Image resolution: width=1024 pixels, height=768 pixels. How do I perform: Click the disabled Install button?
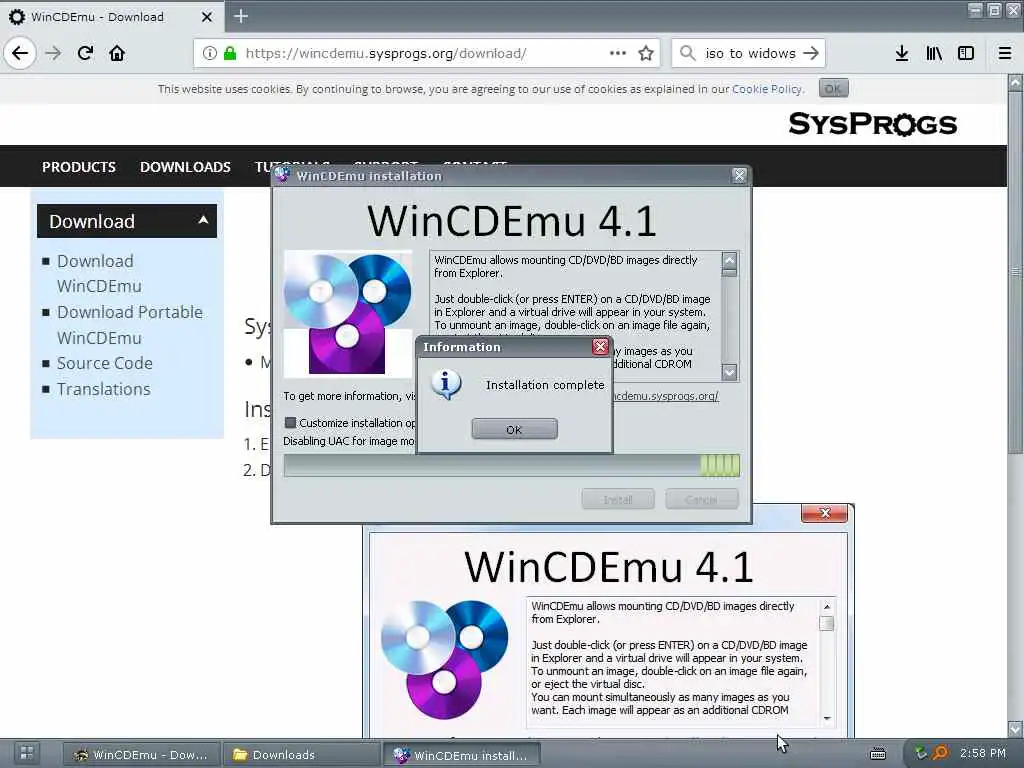coord(618,500)
